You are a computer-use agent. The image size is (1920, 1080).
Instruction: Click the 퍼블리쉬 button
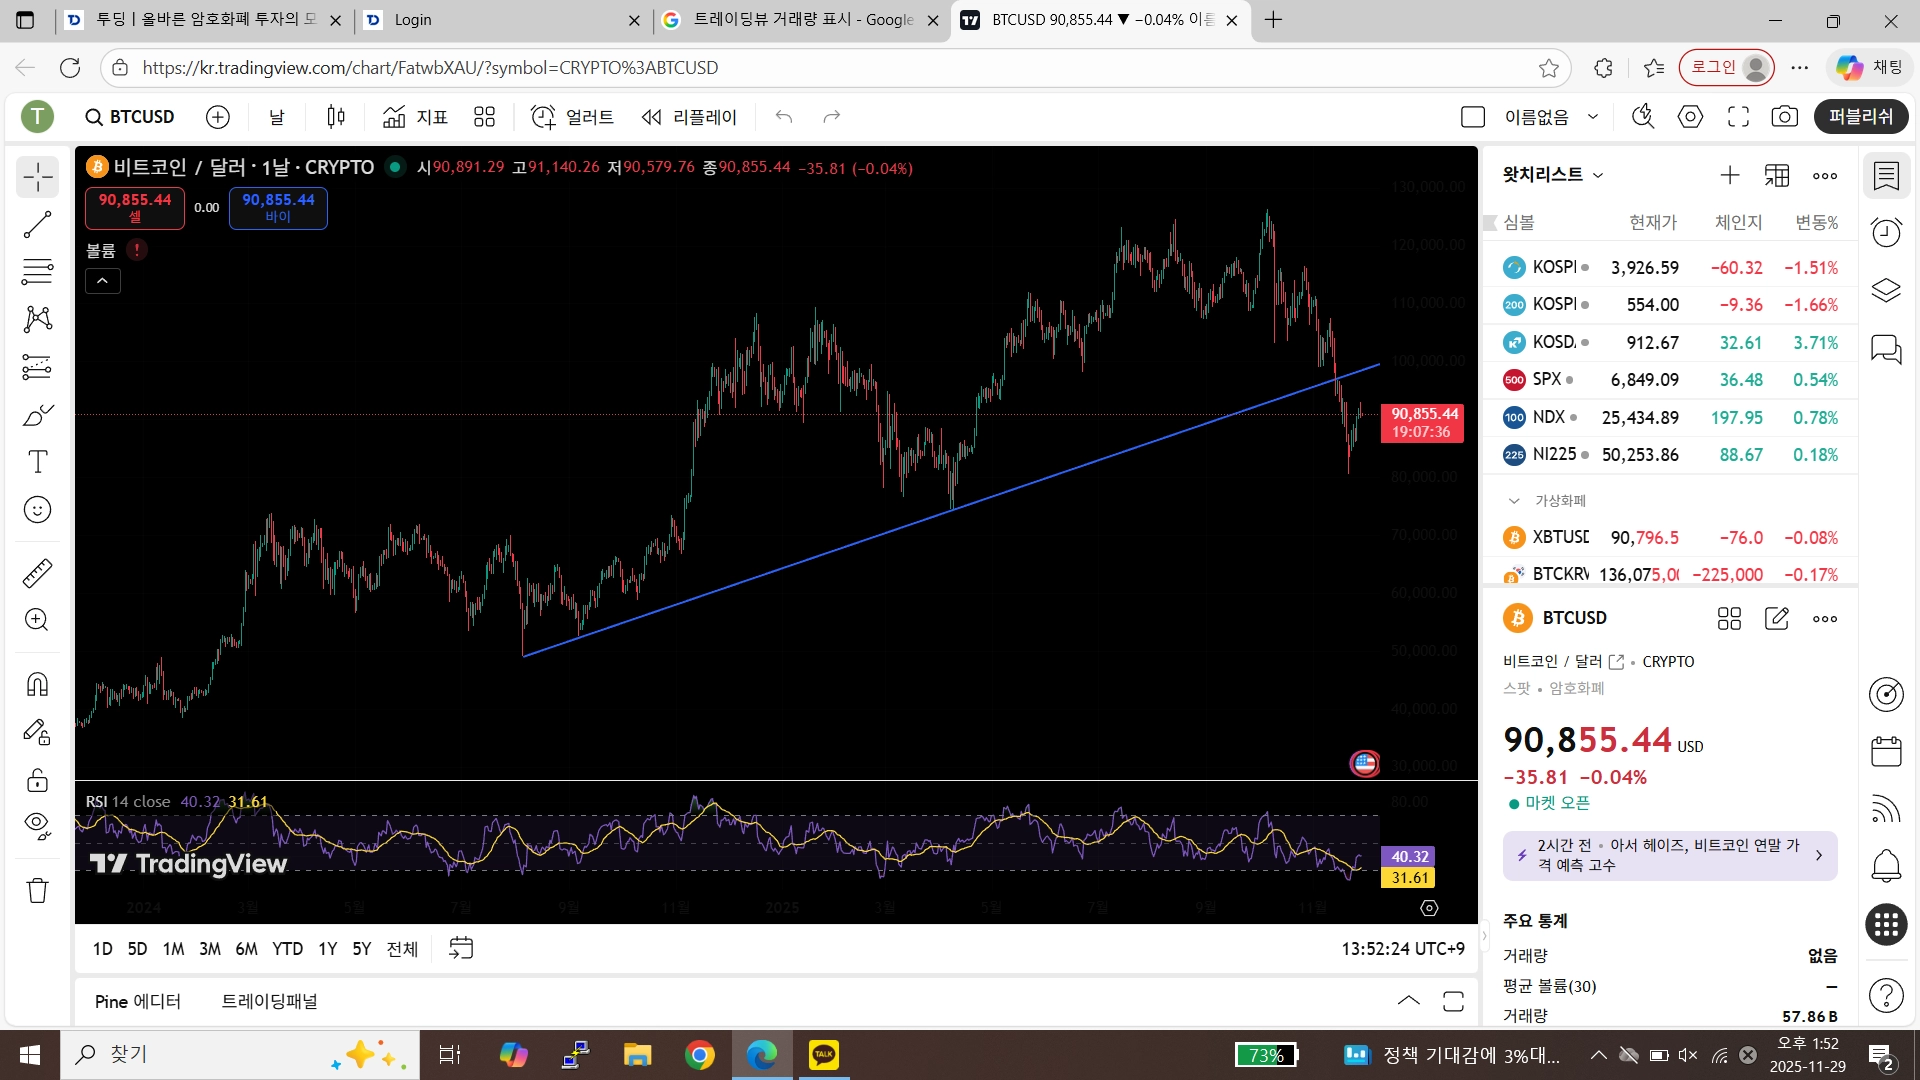click(1860, 117)
